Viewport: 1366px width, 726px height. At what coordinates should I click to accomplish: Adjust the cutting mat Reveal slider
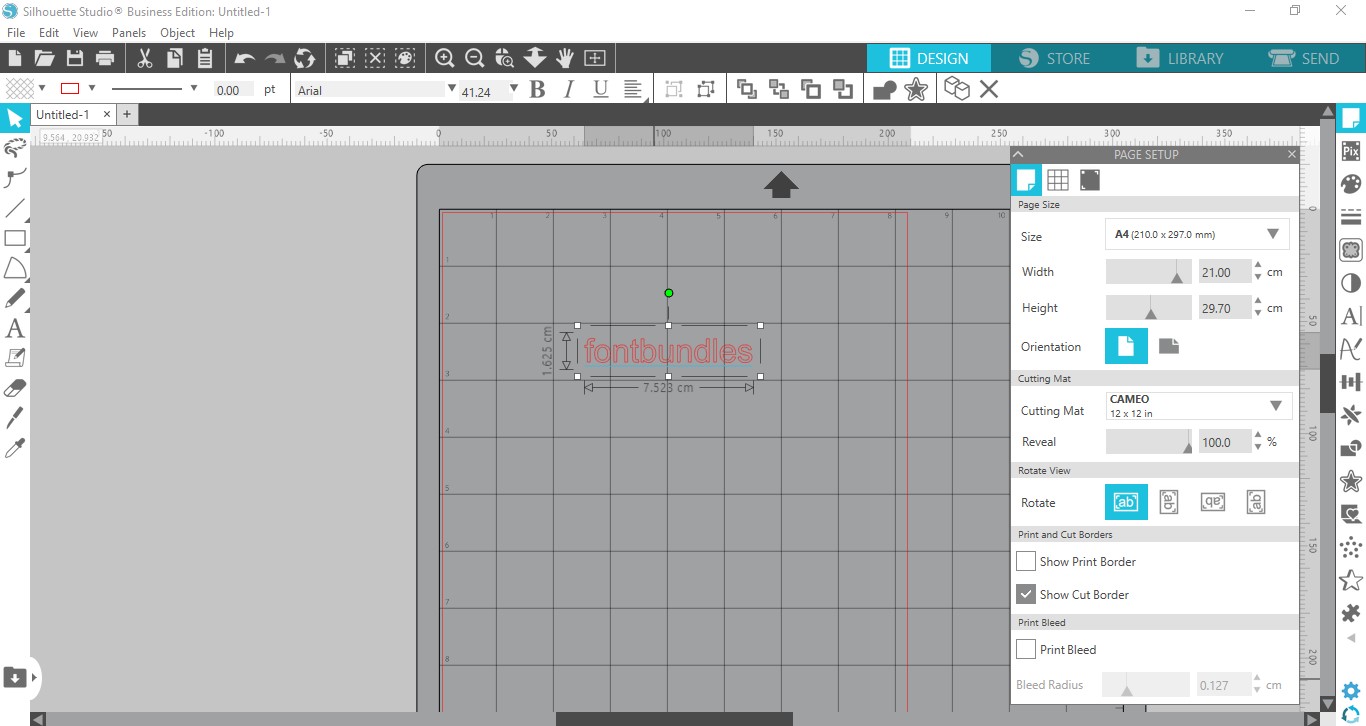click(1149, 442)
